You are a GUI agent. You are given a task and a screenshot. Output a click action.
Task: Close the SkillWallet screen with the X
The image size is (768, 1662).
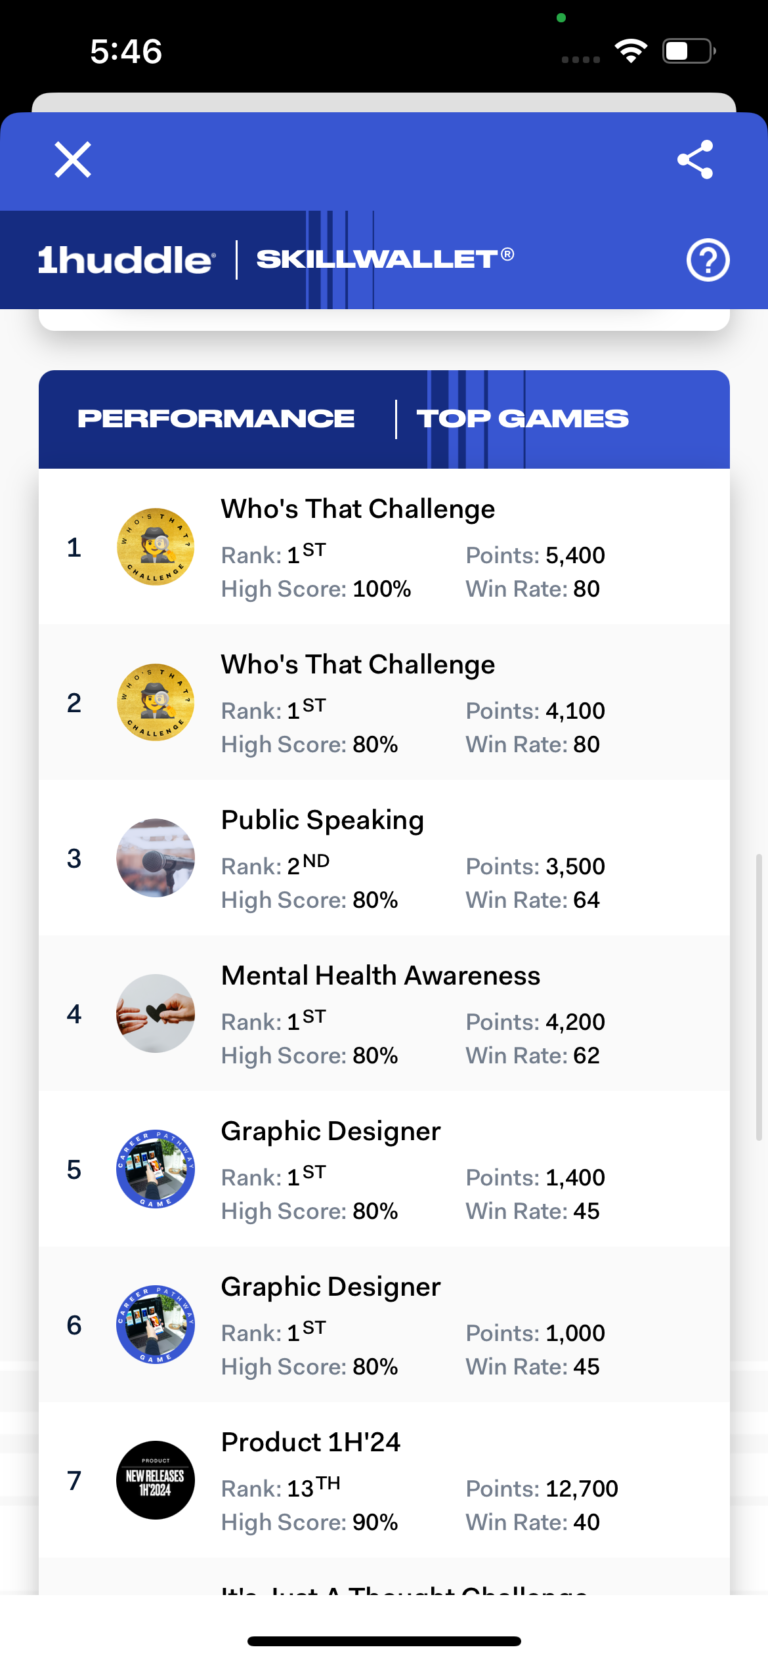73,159
